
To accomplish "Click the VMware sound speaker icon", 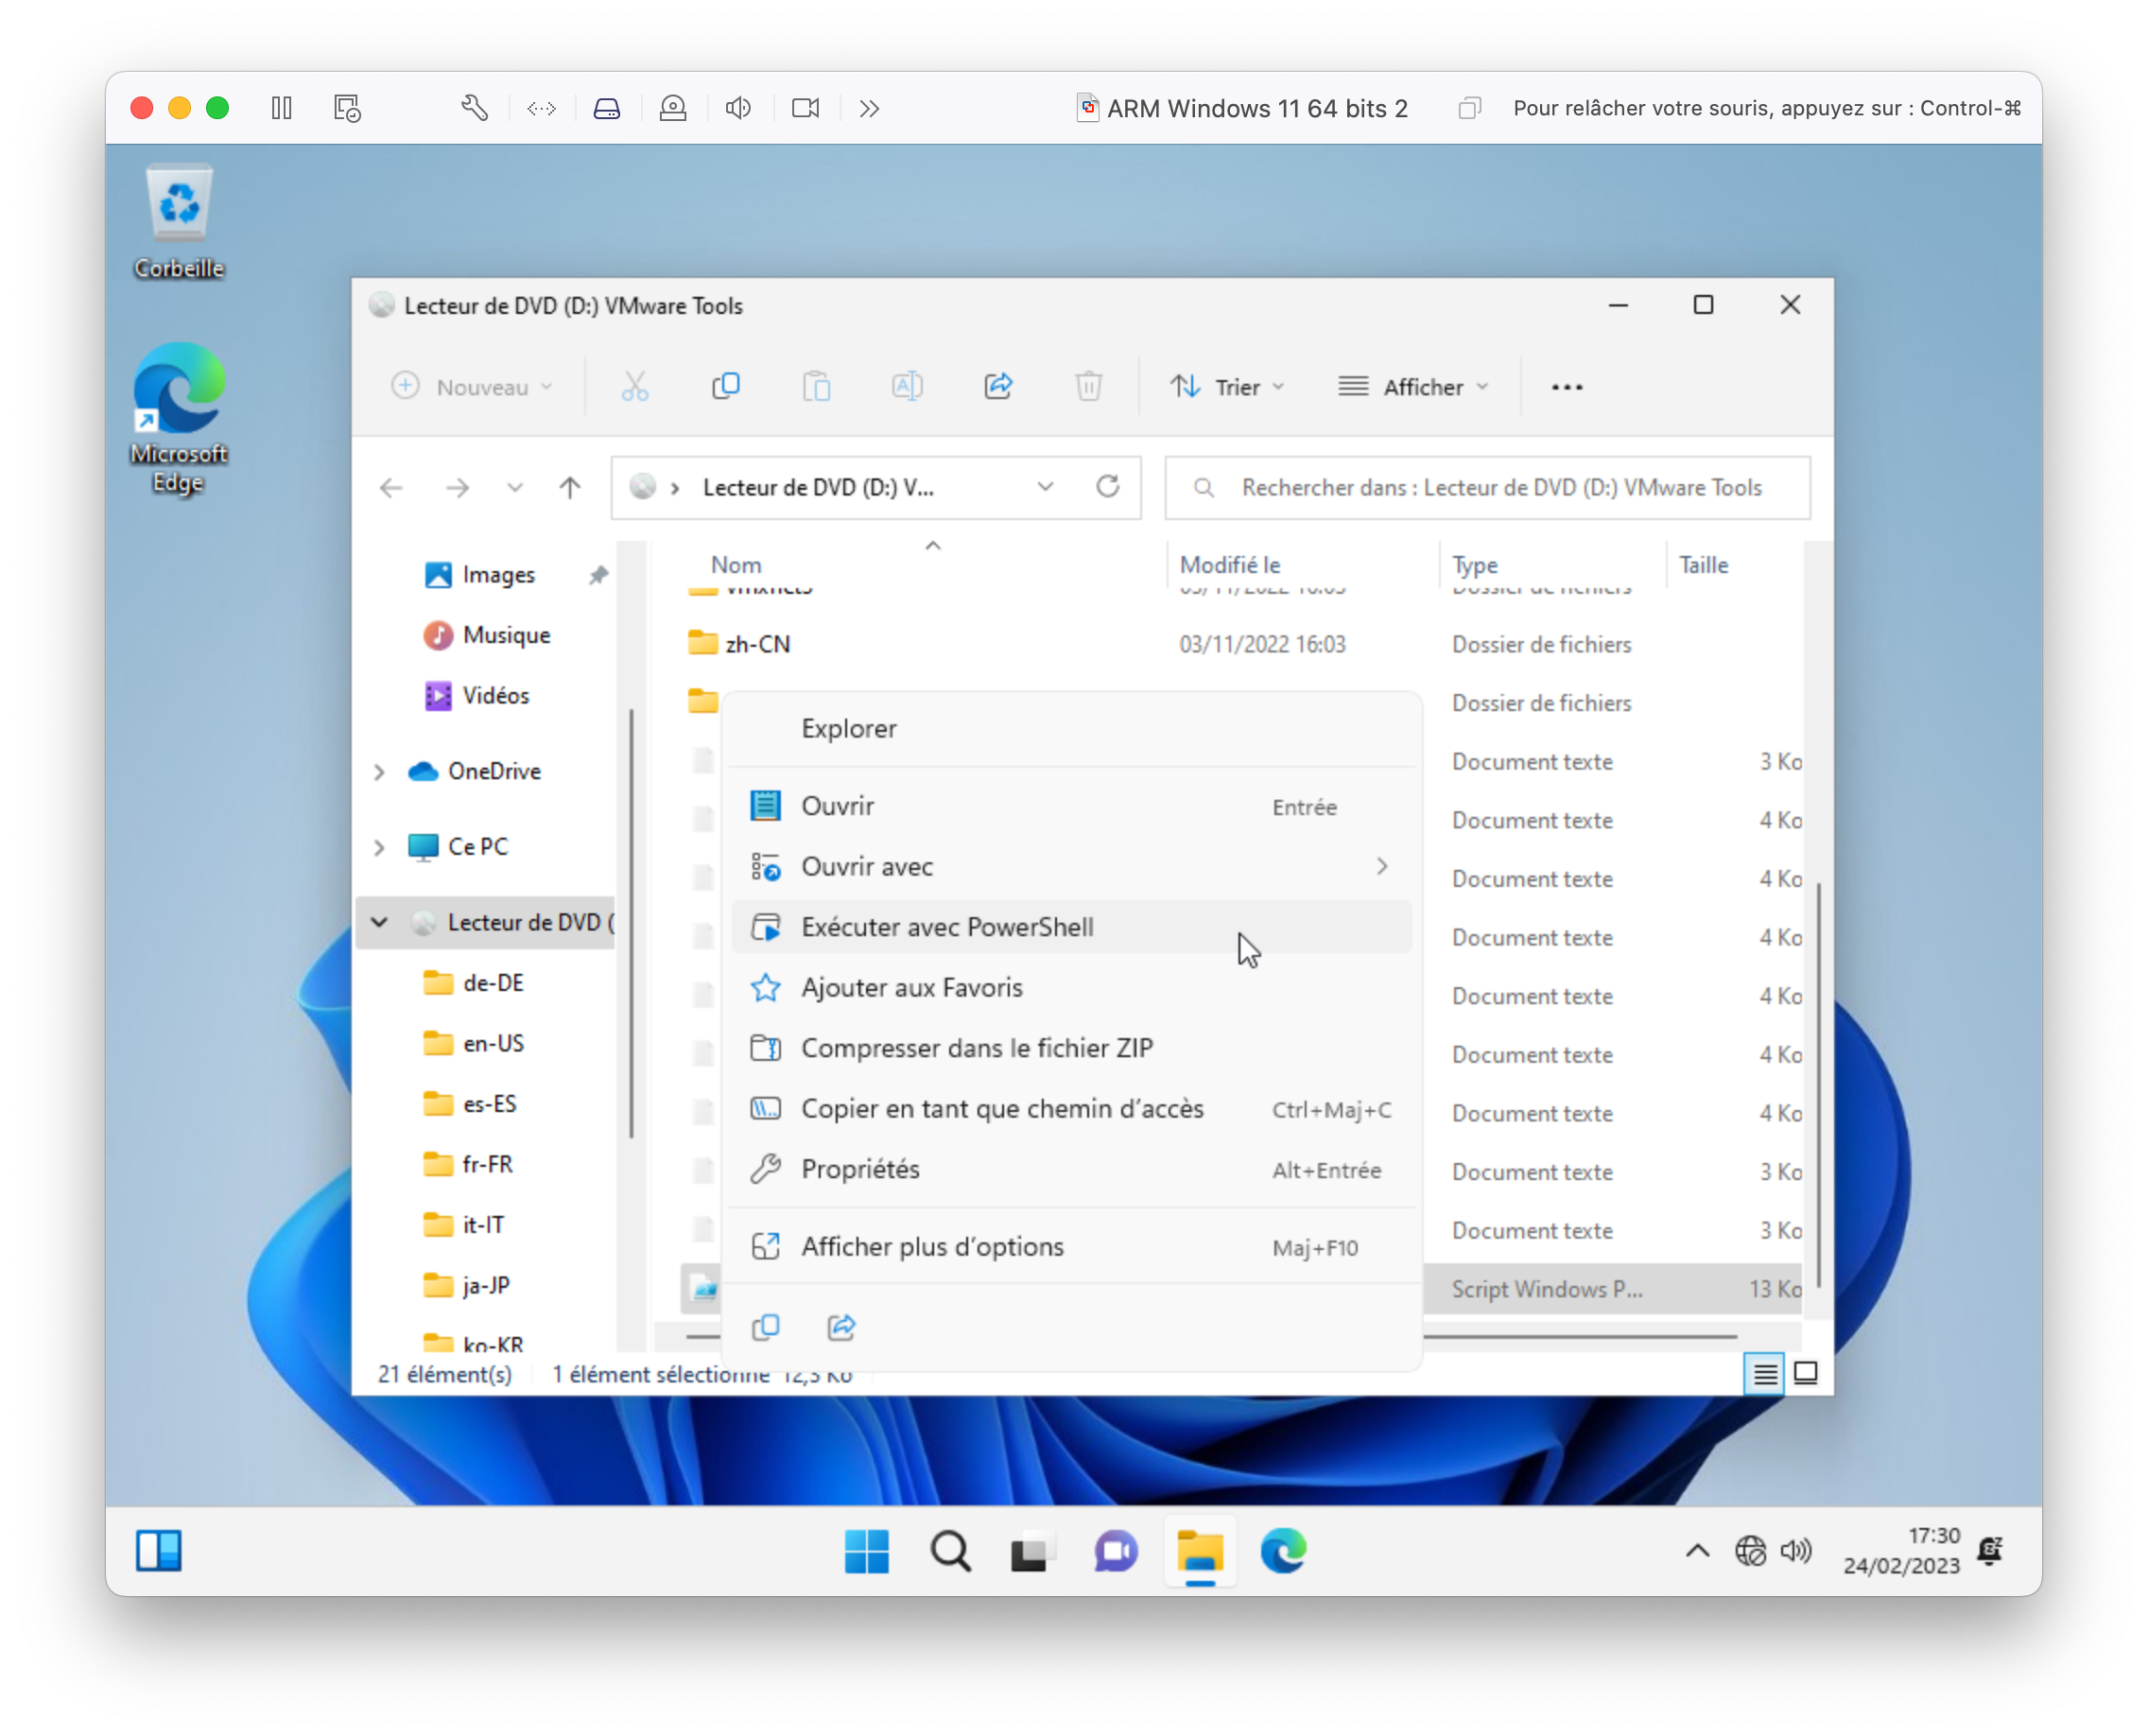I will coord(738,108).
